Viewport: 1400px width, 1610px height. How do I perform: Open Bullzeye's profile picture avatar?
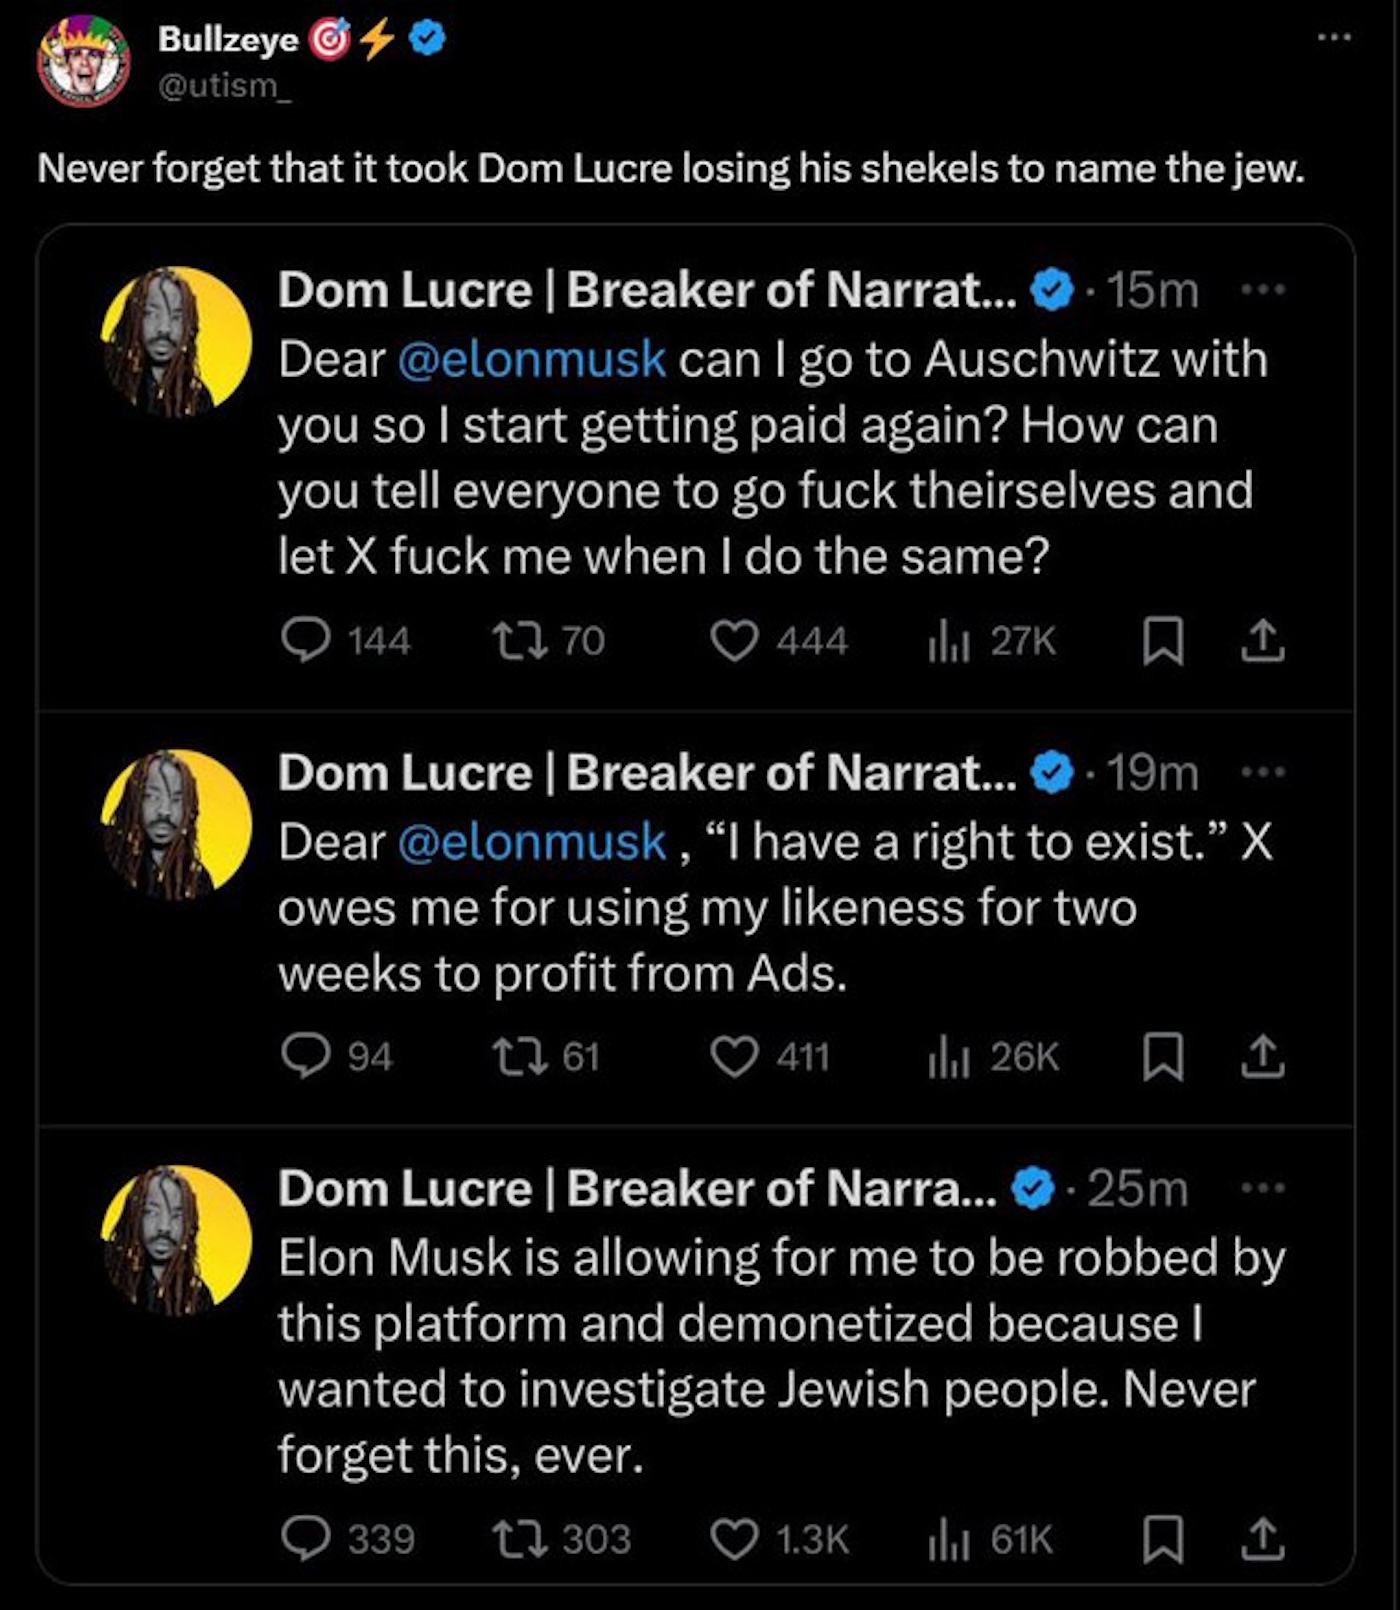83,60
